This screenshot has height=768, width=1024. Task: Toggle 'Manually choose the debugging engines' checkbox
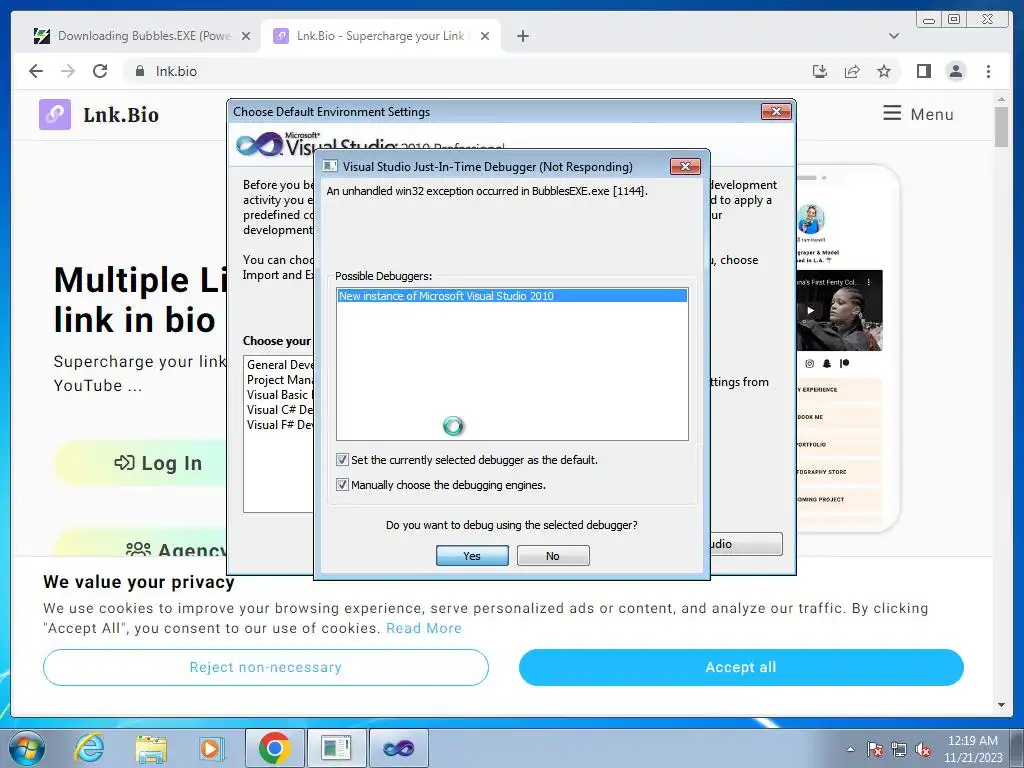(x=342, y=485)
